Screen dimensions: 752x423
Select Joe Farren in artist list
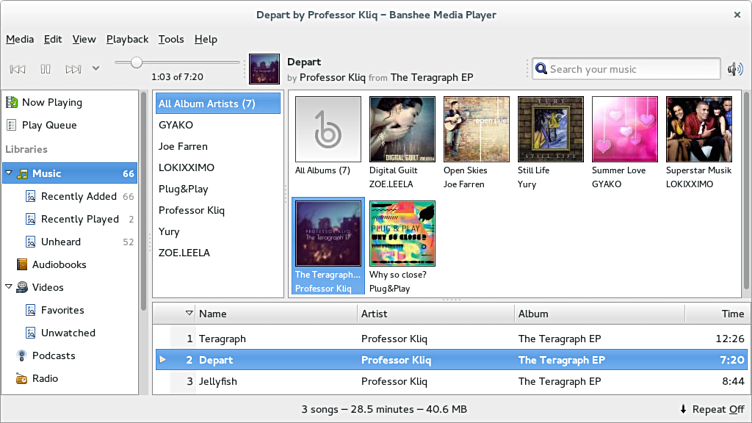[x=183, y=146]
